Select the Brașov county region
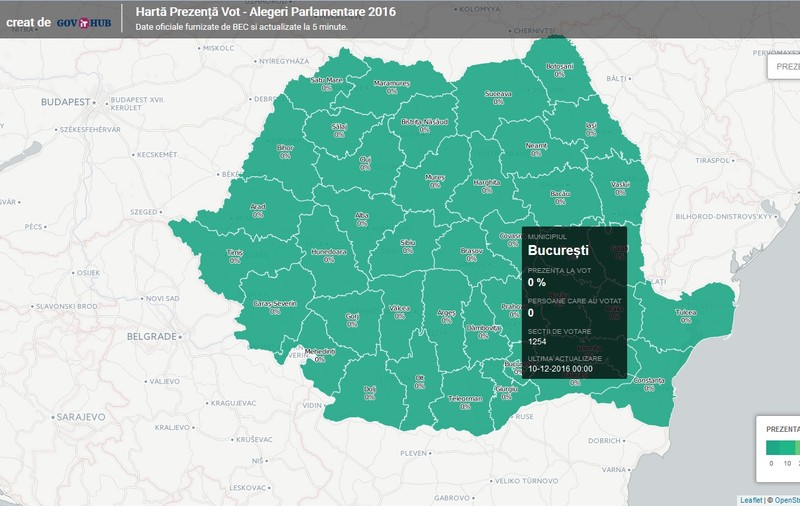Screen dimensions: 800x506 pyautogui.click(x=471, y=255)
